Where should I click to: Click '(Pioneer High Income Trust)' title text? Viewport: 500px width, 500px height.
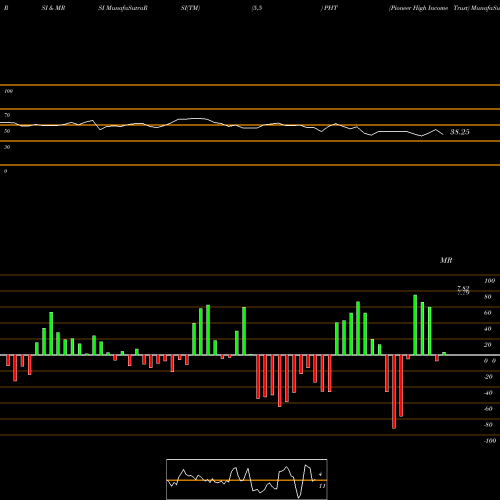[429, 8]
